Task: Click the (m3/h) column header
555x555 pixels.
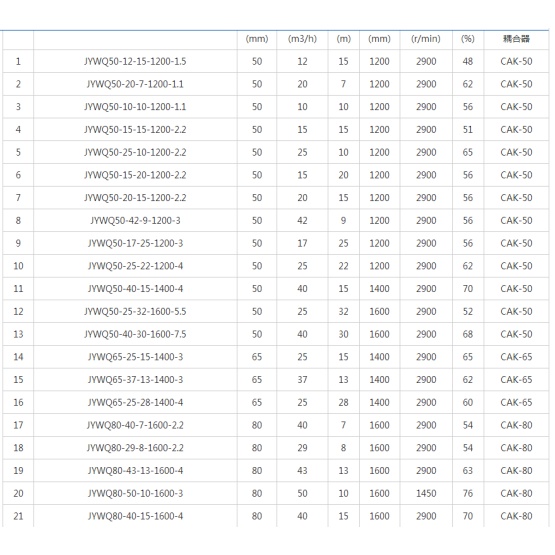Action: click(302, 39)
